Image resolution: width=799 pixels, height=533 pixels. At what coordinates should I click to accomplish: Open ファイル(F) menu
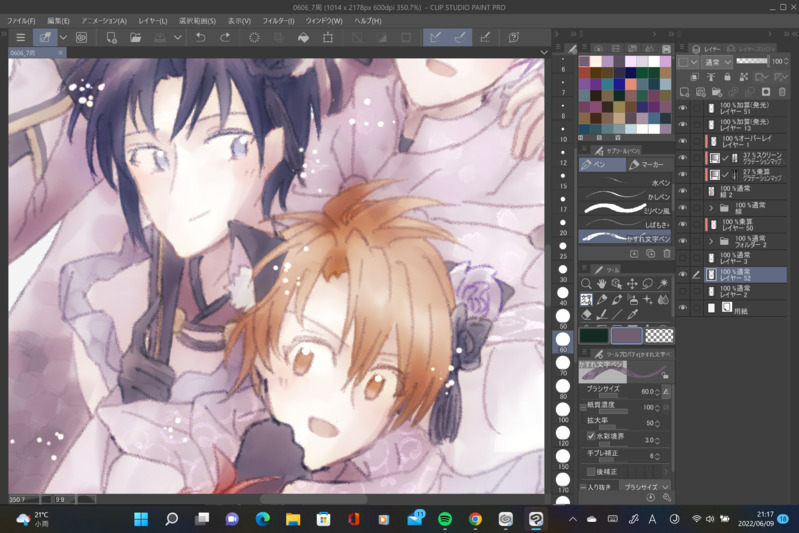[21, 21]
